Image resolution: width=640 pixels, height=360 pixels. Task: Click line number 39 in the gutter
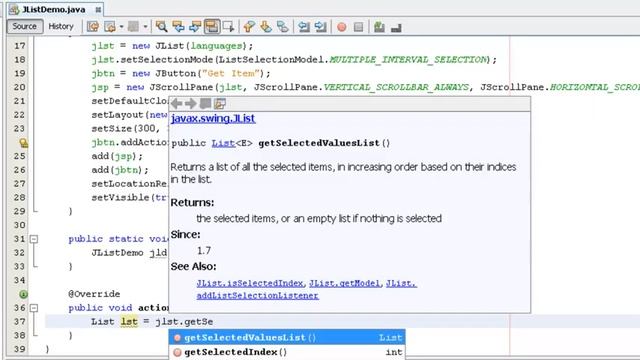[20, 349]
